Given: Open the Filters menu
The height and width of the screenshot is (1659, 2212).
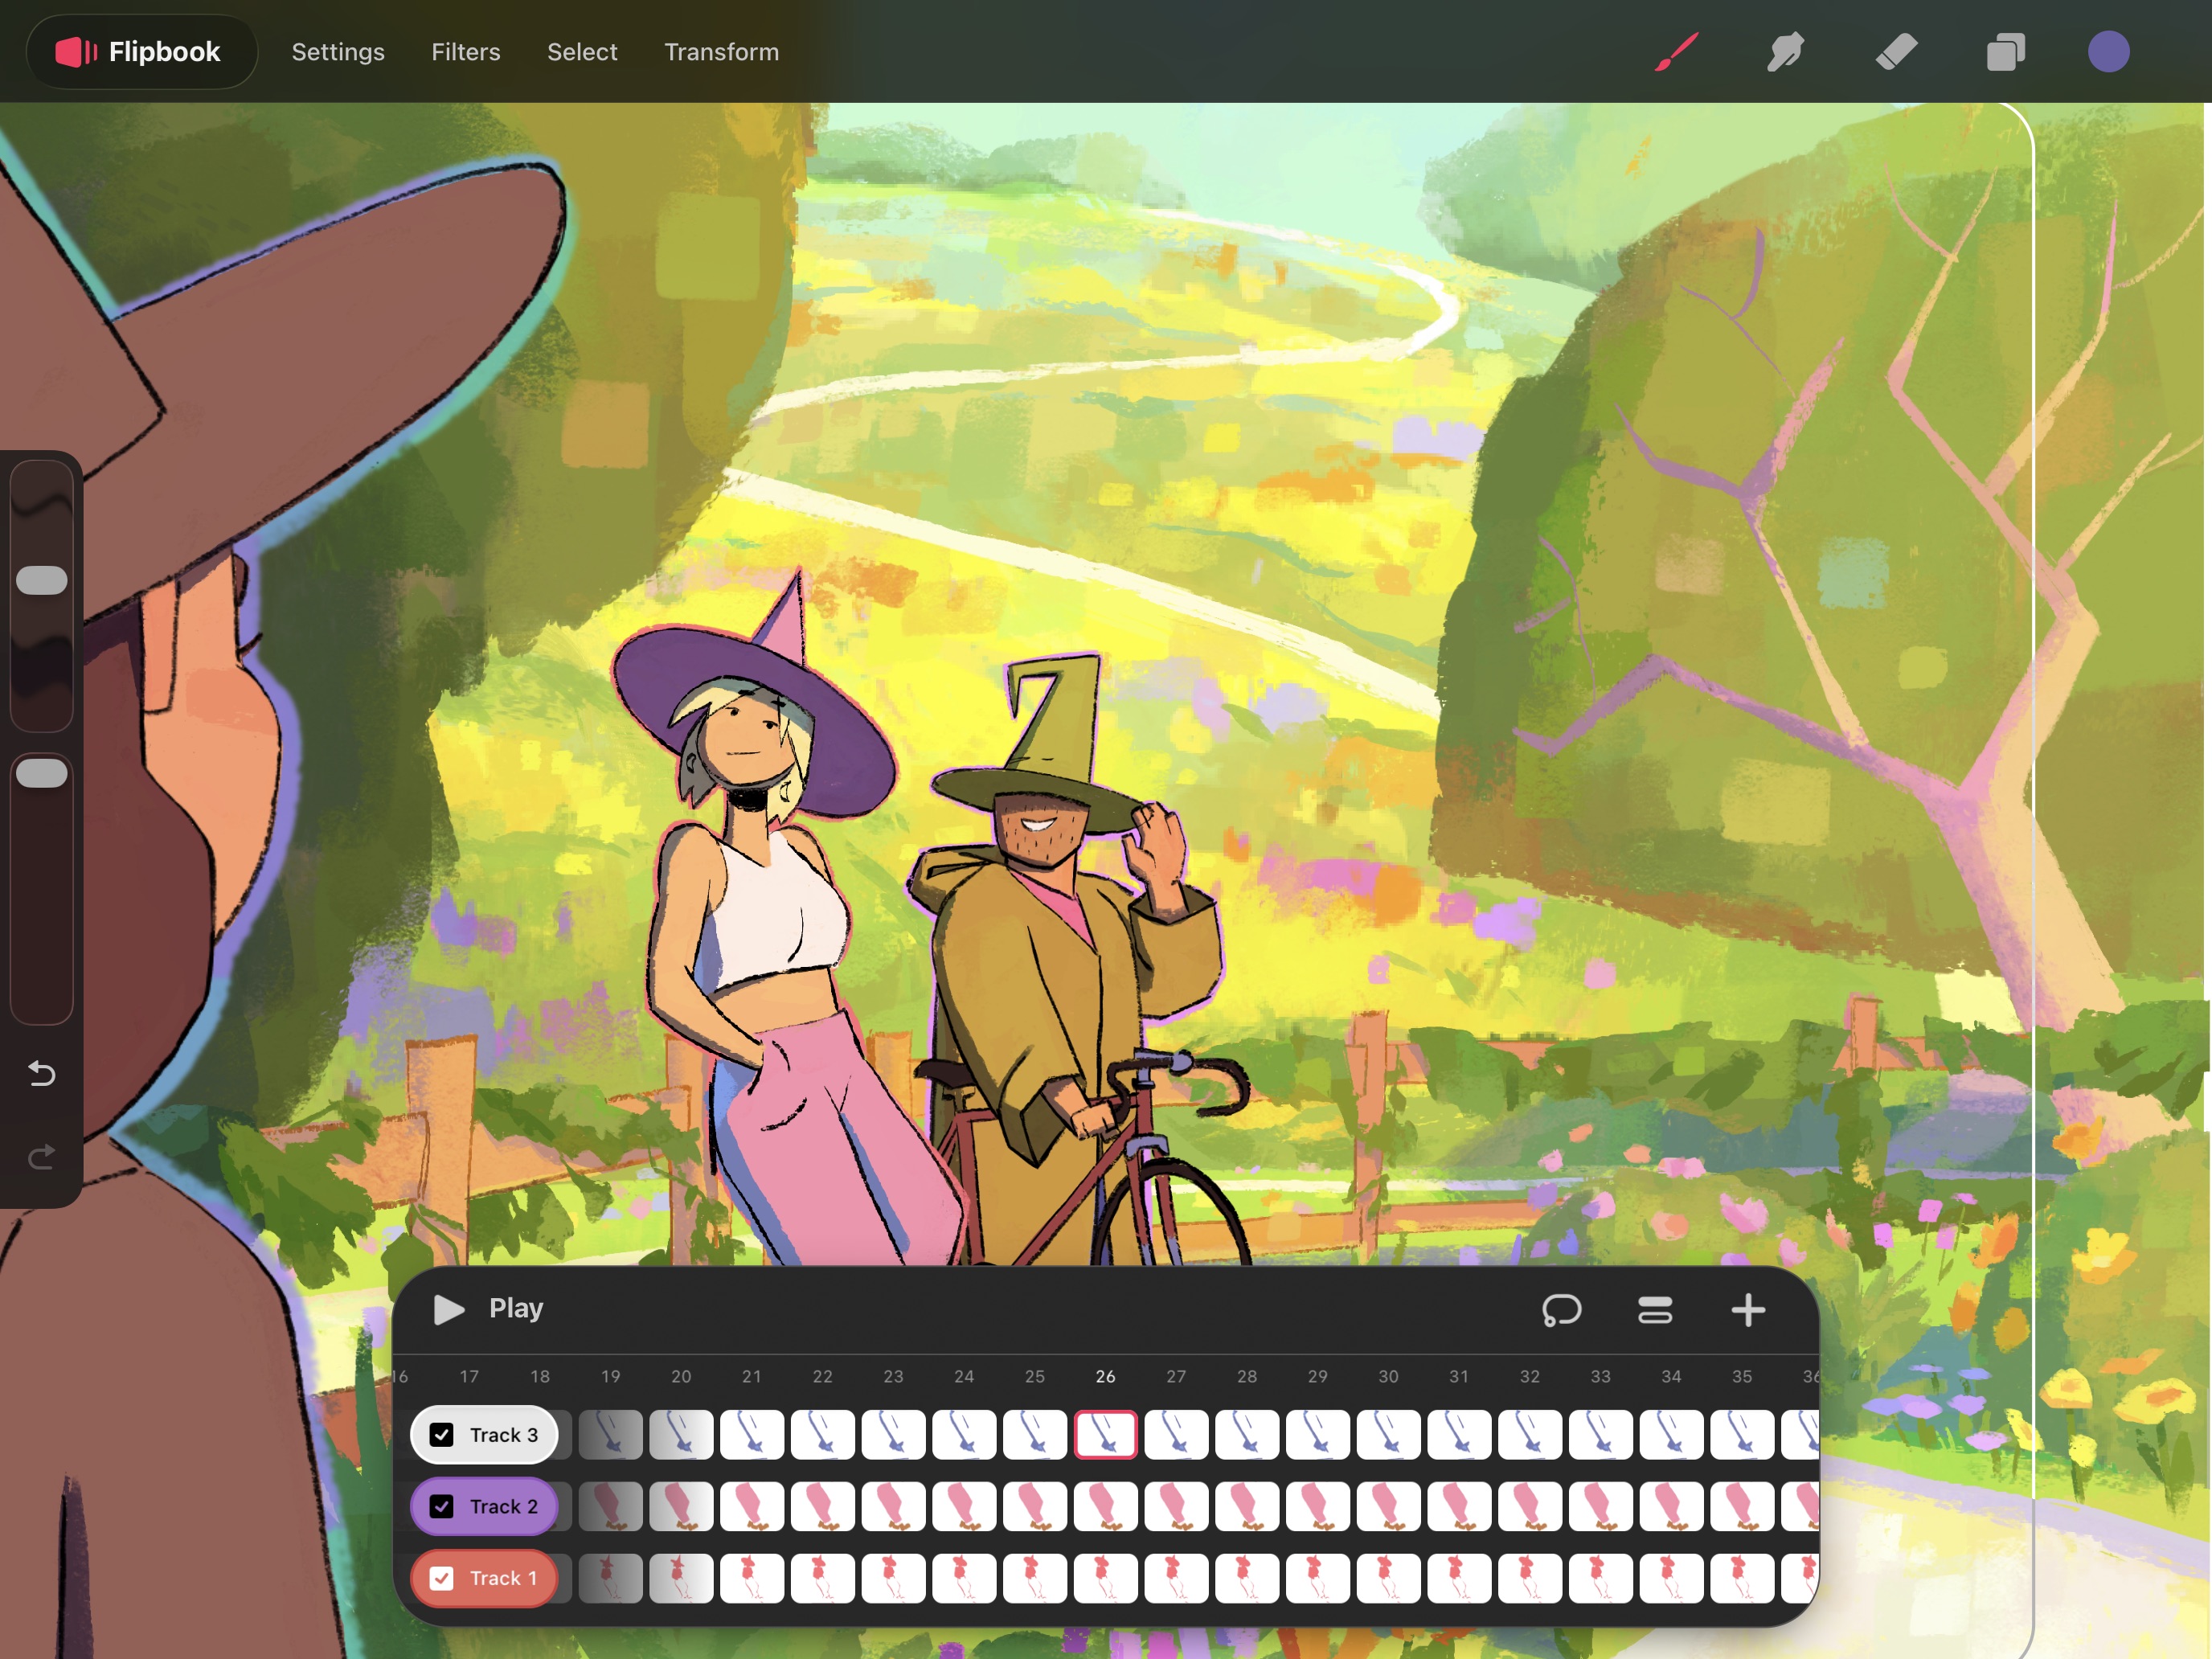Looking at the screenshot, I should tap(465, 52).
